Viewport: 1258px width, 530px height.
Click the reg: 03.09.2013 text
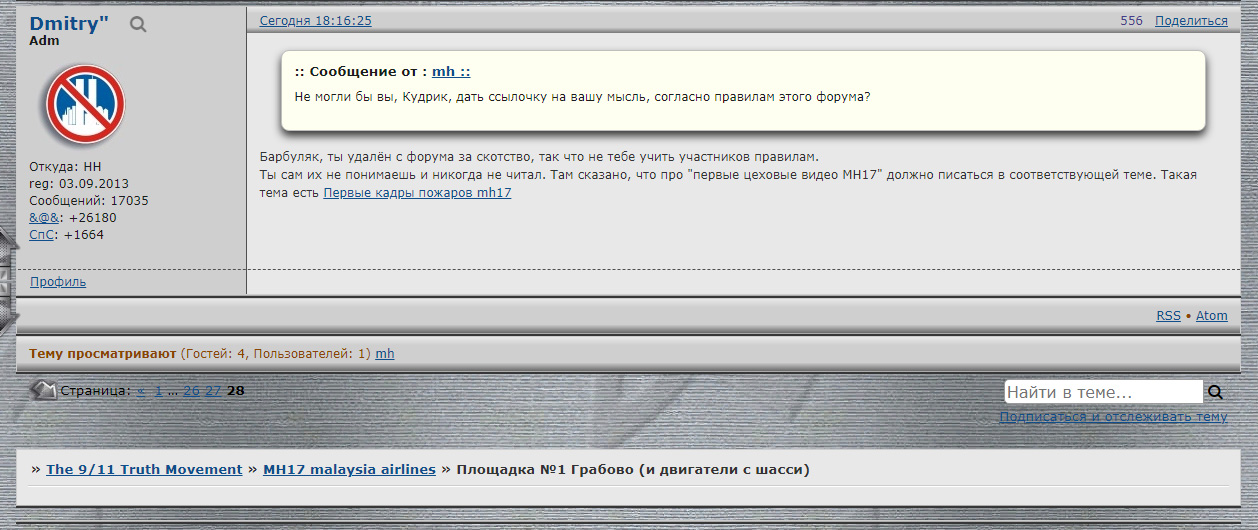pos(80,183)
